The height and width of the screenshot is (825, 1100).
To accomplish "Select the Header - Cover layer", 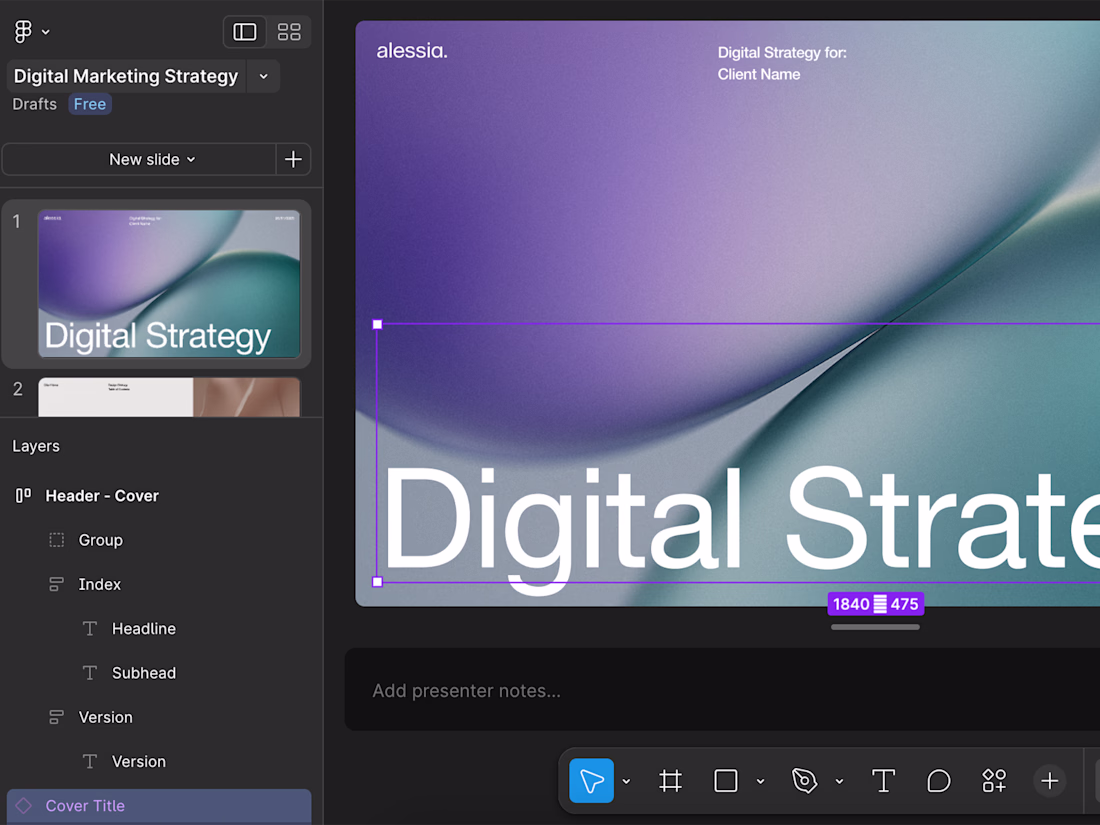I will (x=102, y=496).
